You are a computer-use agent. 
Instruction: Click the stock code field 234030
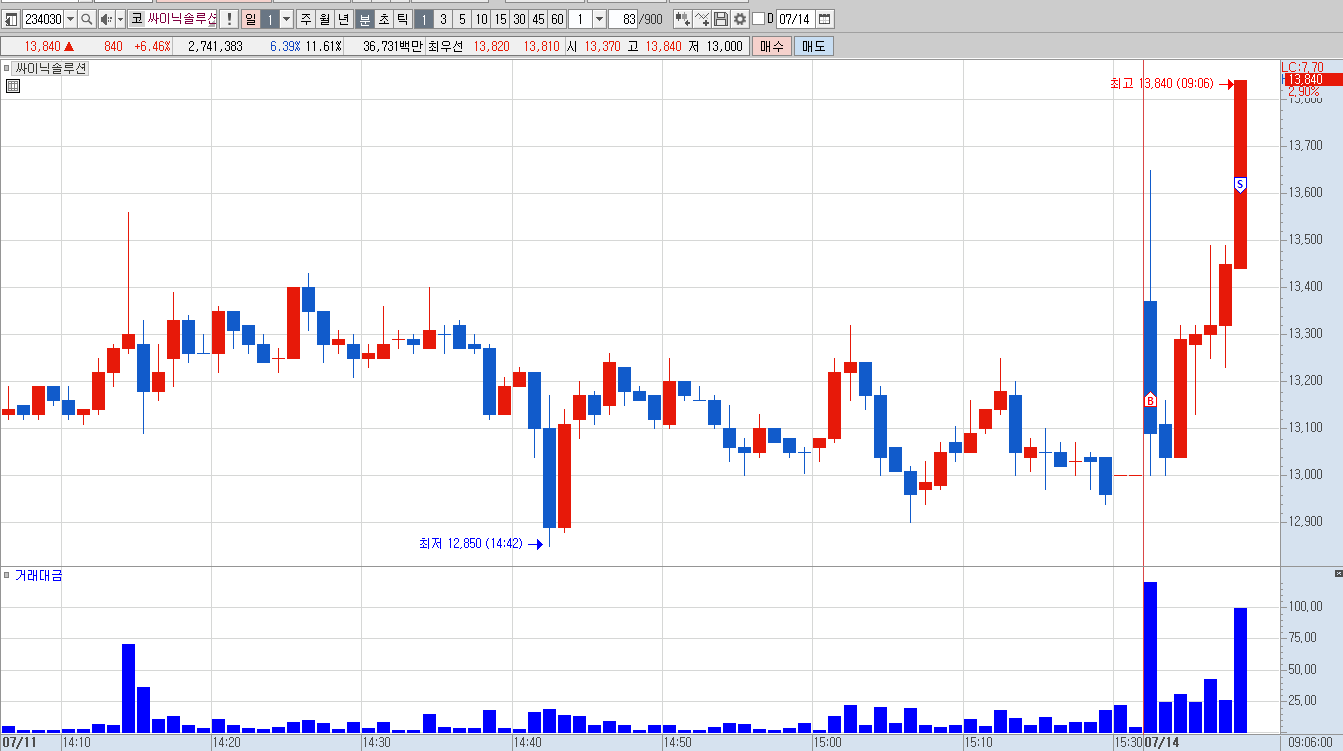(43, 19)
